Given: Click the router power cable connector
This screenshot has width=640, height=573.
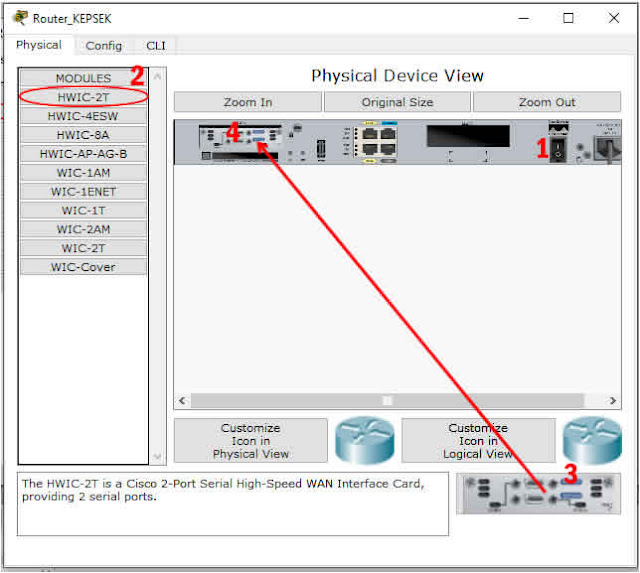Looking at the screenshot, I should (x=609, y=149).
